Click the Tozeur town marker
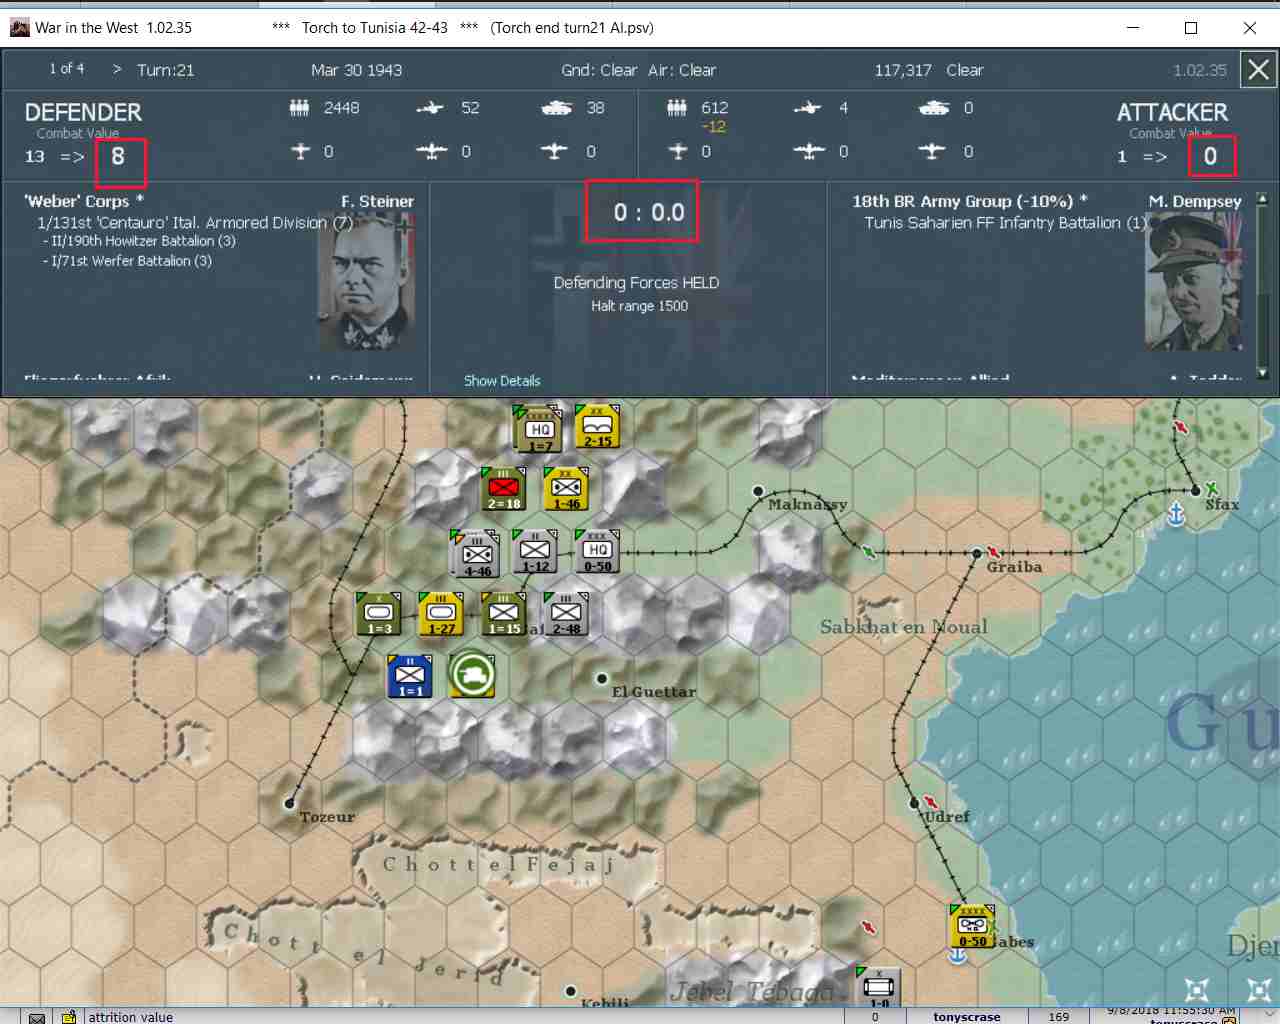The height and width of the screenshot is (1024, 1280). click(x=290, y=803)
